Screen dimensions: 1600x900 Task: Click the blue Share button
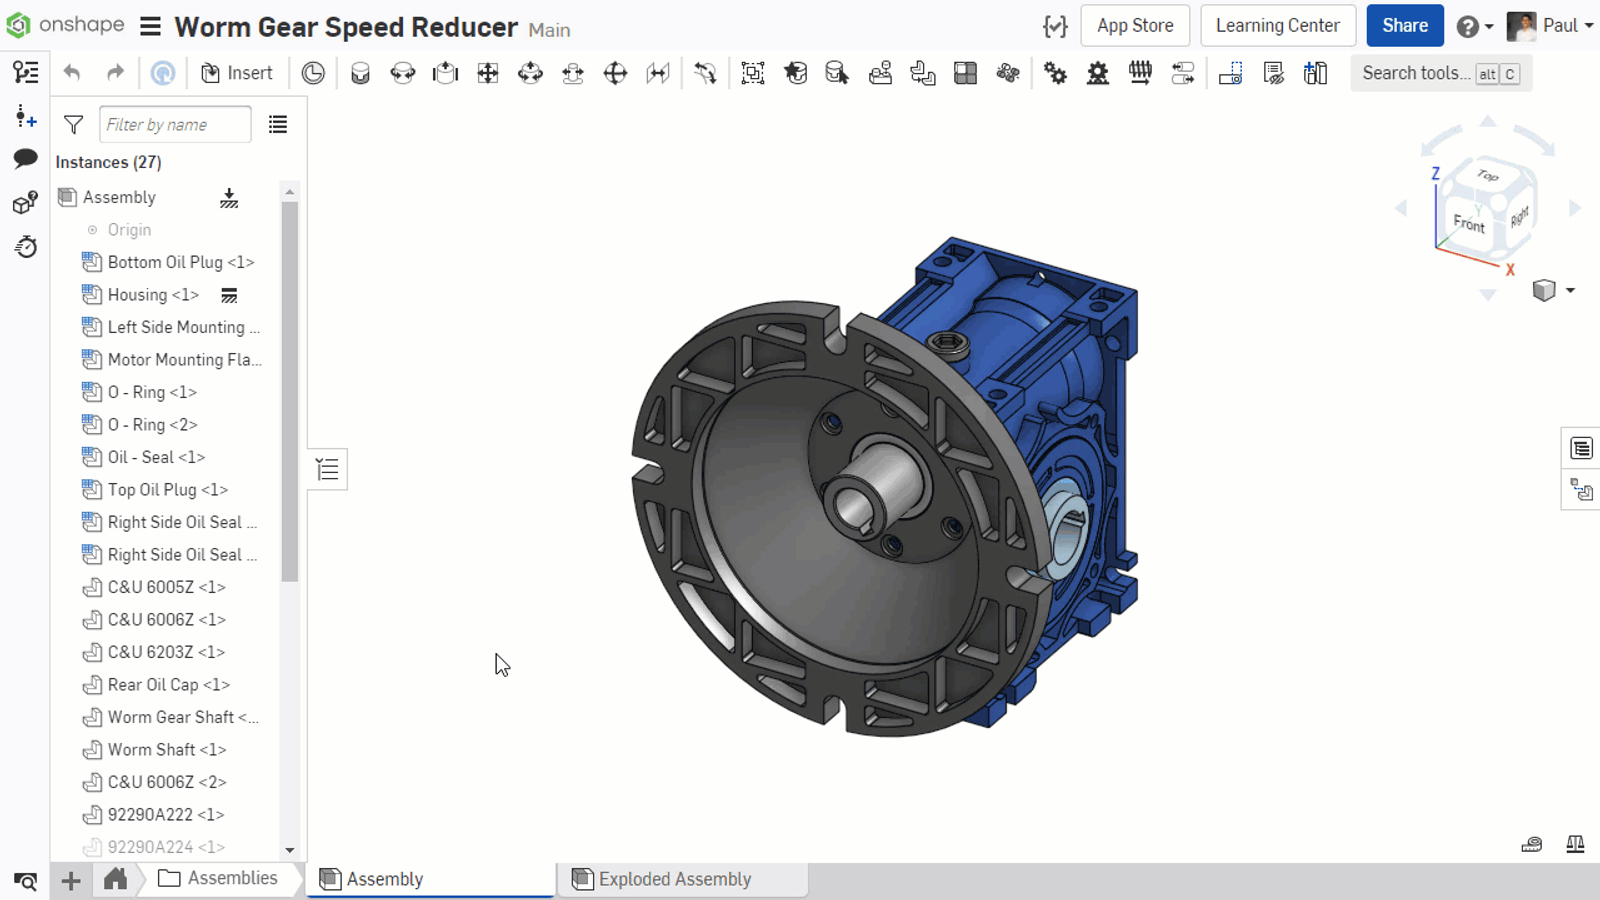[1404, 26]
